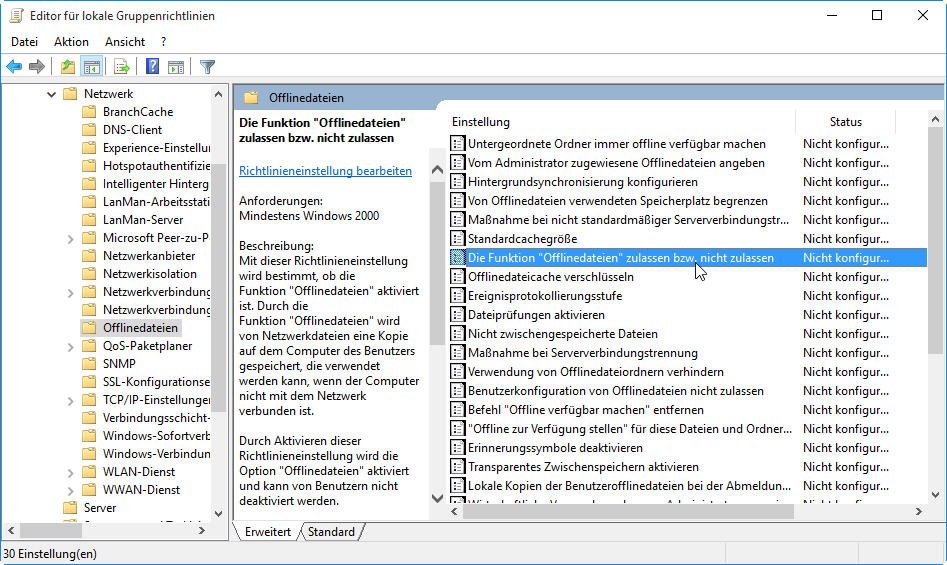Click the policy icon beside Ereignisprotokollierungsstufe
The width and height of the screenshot is (947, 565).
458,296
